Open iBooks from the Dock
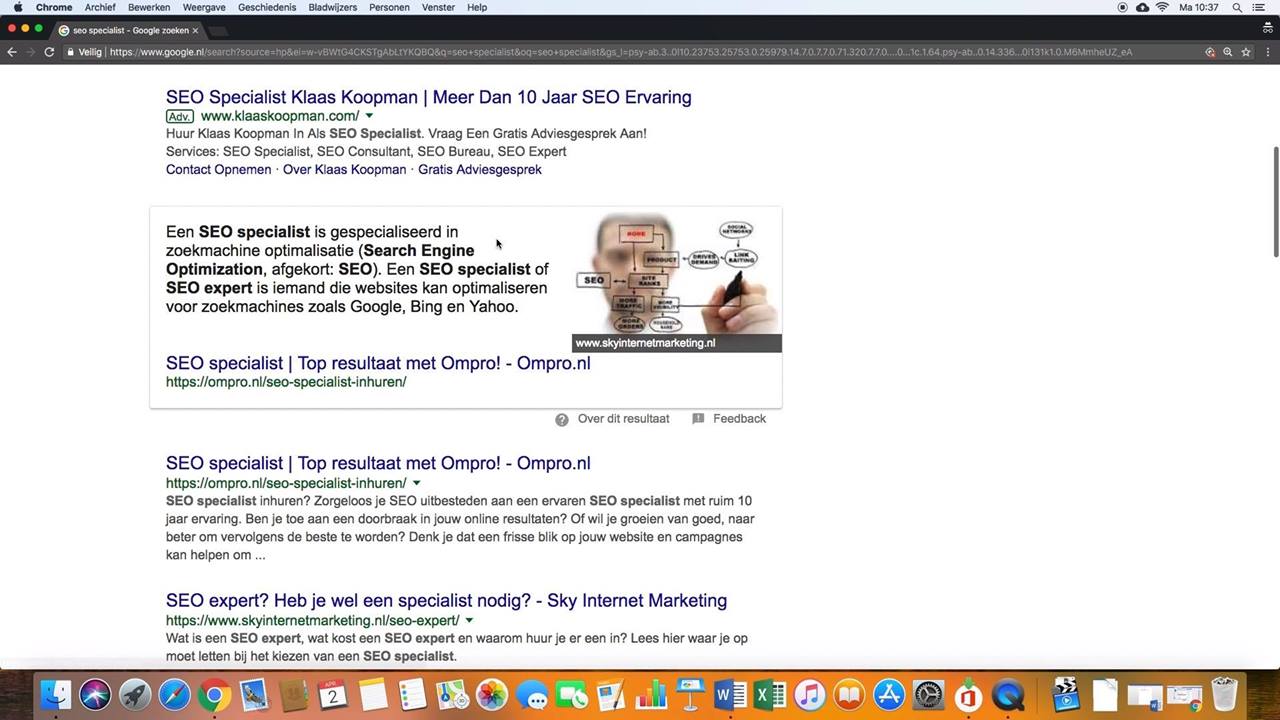Screen dimensions: 1280x720 pos(849,694)
